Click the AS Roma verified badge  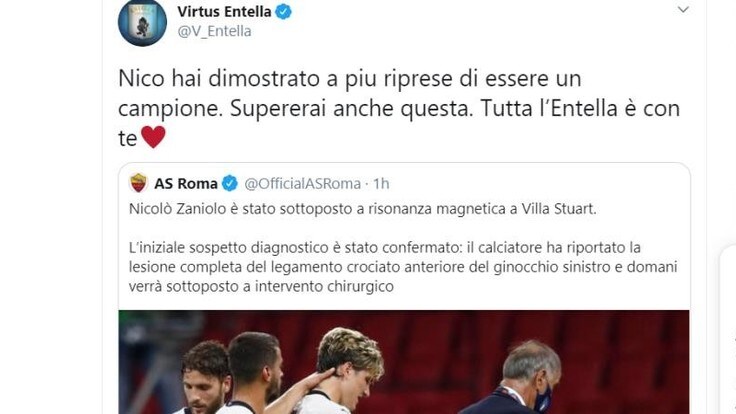coord(230,184)
